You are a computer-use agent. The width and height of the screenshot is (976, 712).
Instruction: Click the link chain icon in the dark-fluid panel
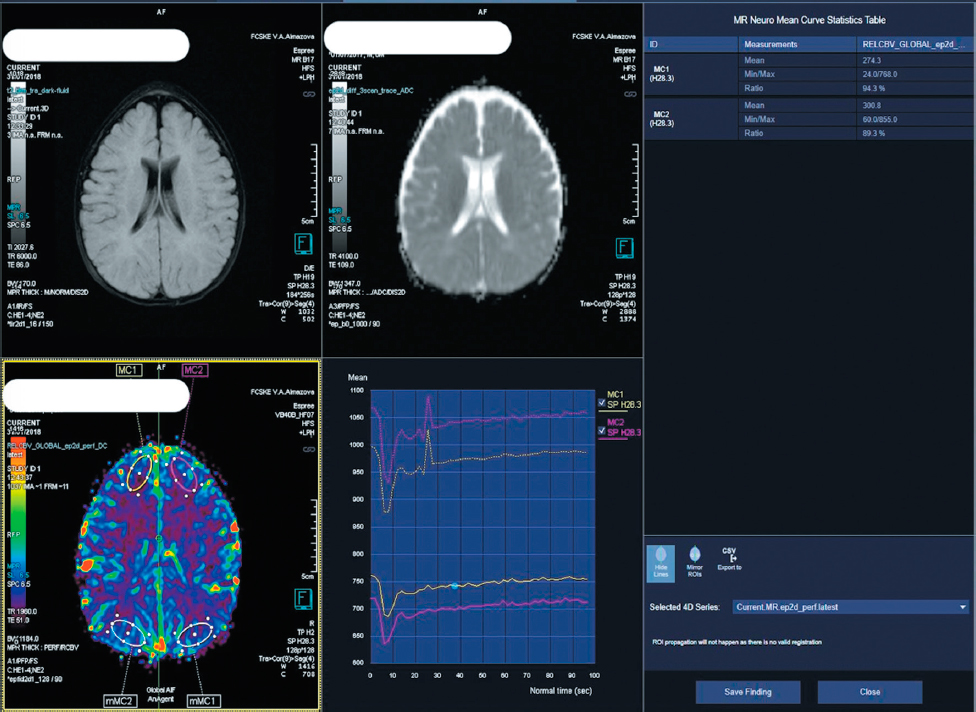(x=309, y=93)
